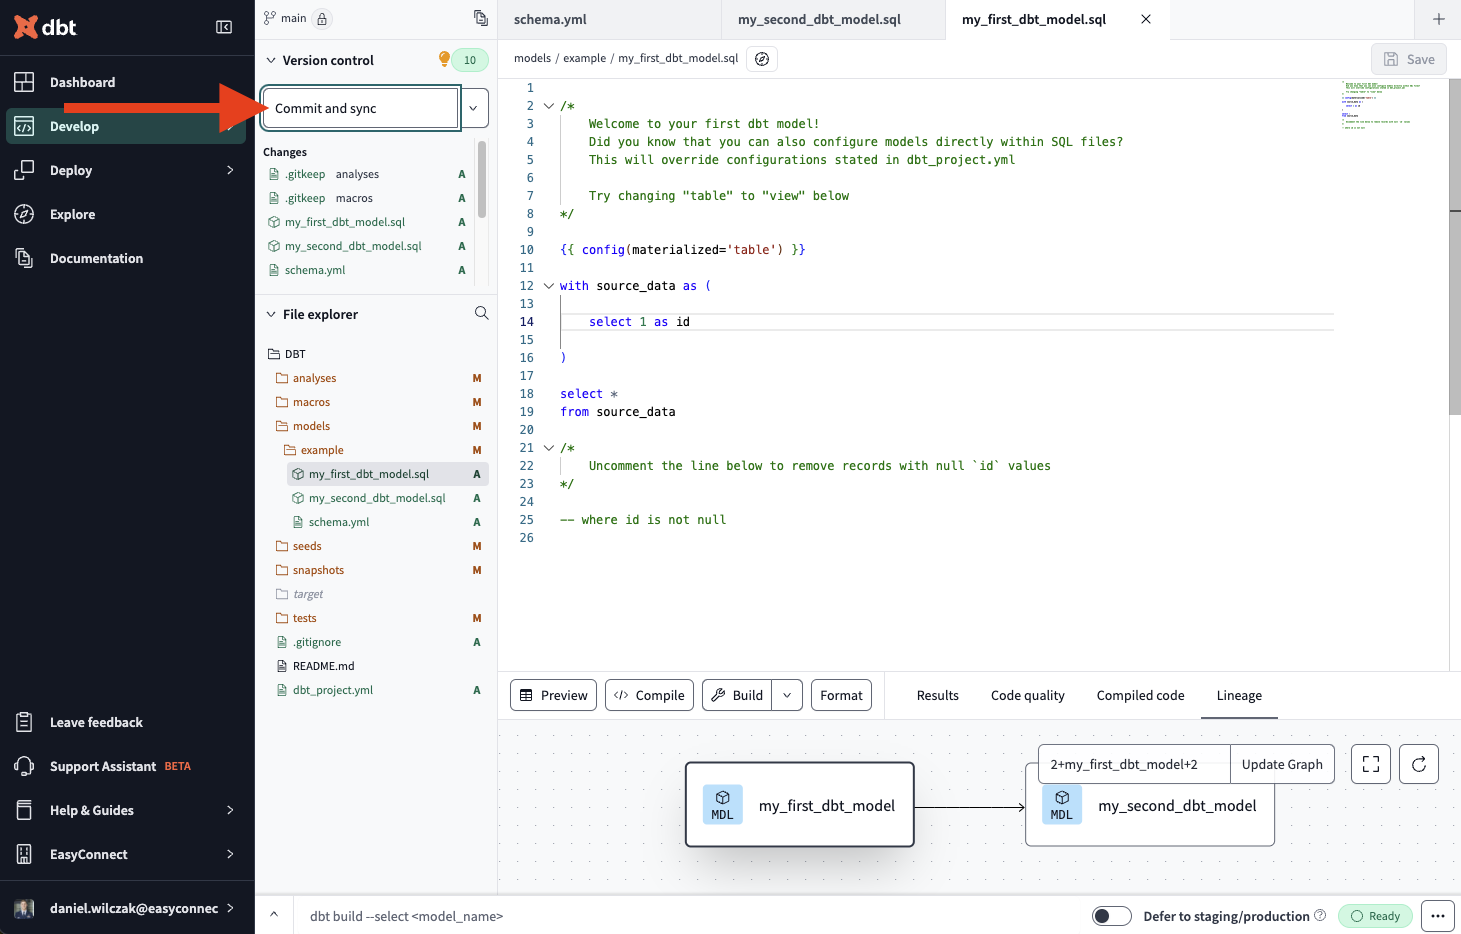
Task: Click the Compile button
Action: (x=650, y=695)
